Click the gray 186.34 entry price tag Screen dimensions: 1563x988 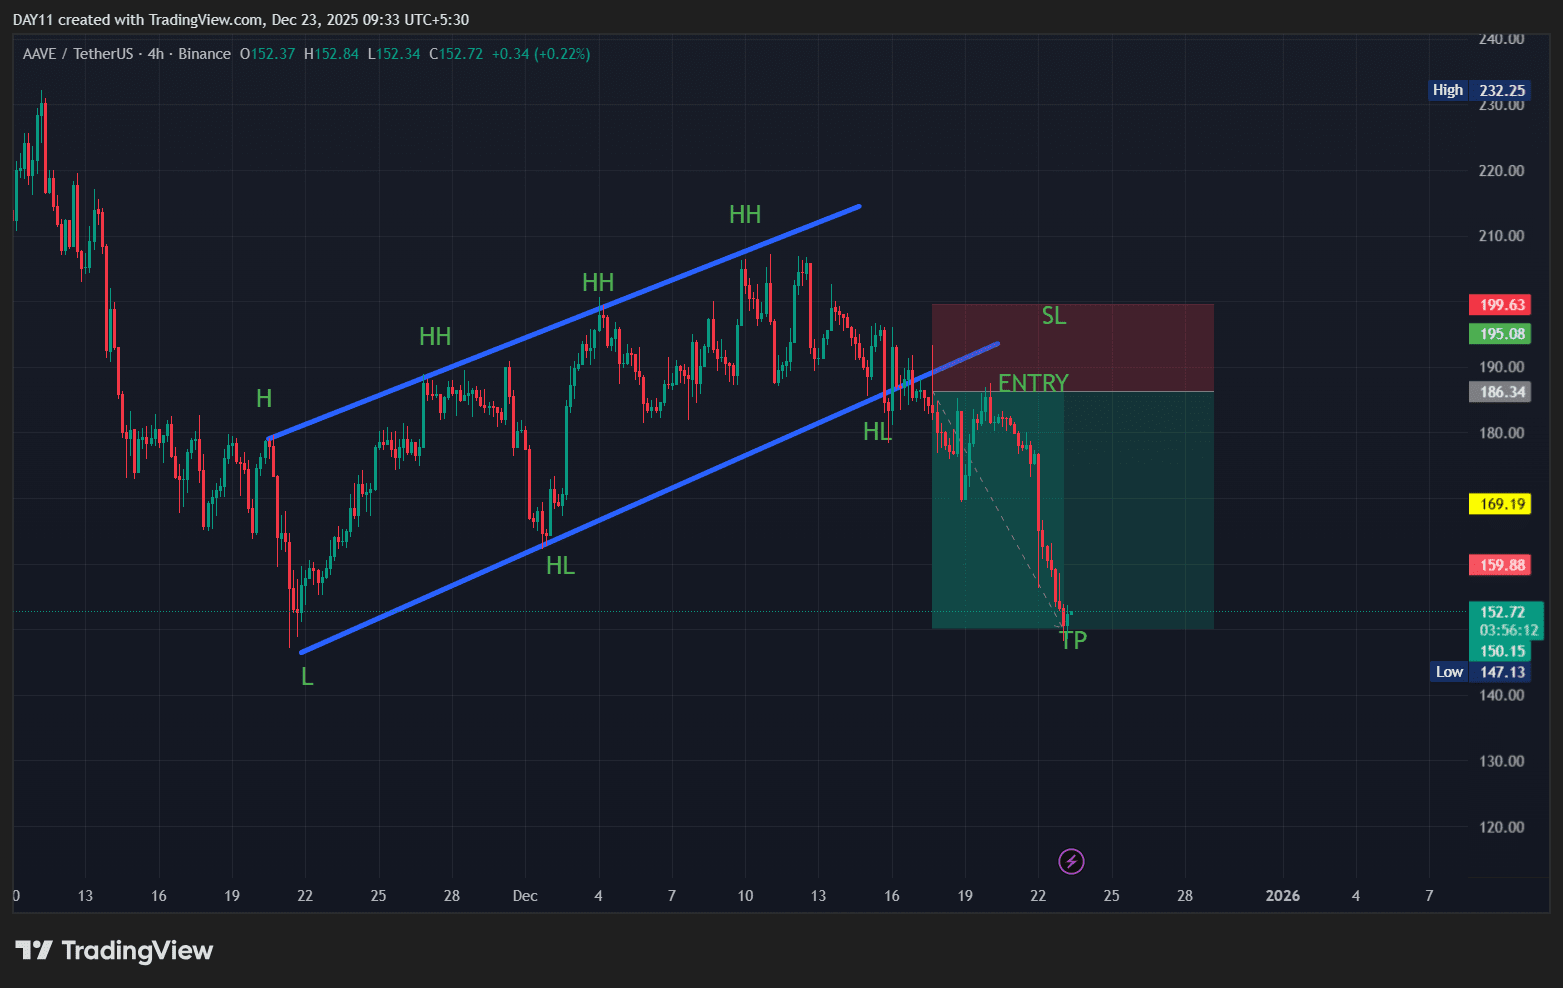click(x=1500, y=392)
